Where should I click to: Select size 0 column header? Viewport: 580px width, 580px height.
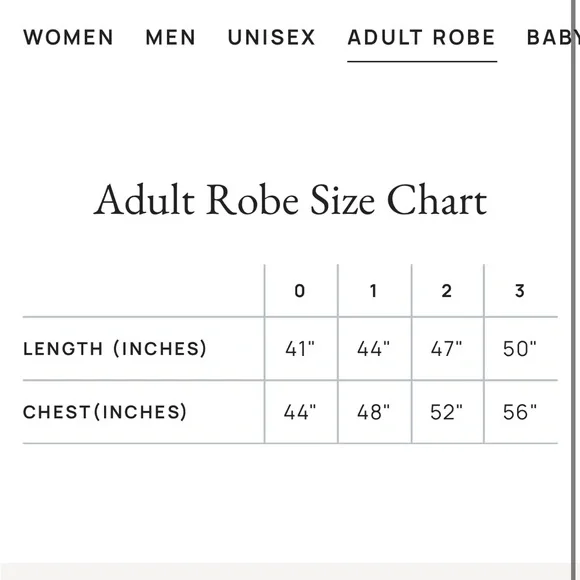pyautogui.click(x=300, y=291)
